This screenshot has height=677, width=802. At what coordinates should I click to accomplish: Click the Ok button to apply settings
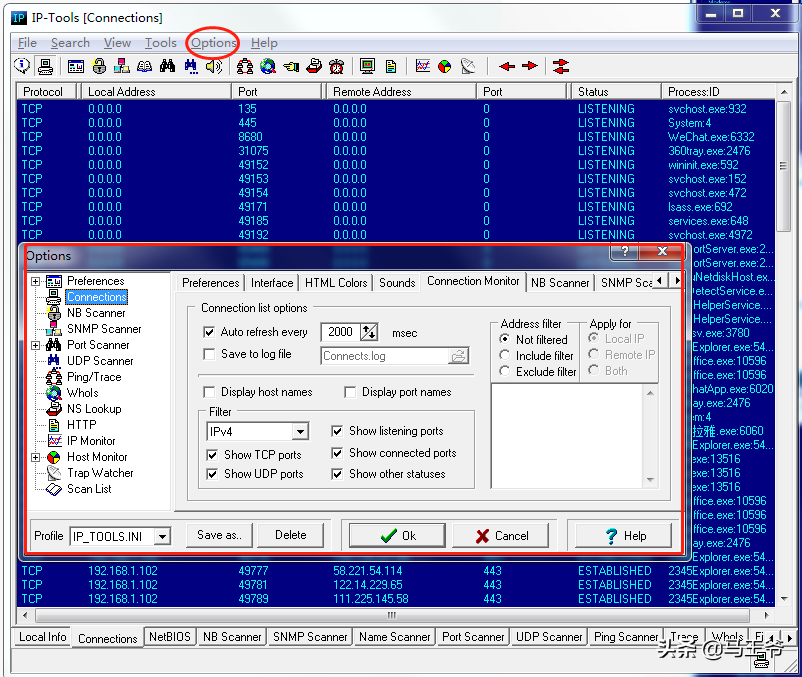(397, 535)
